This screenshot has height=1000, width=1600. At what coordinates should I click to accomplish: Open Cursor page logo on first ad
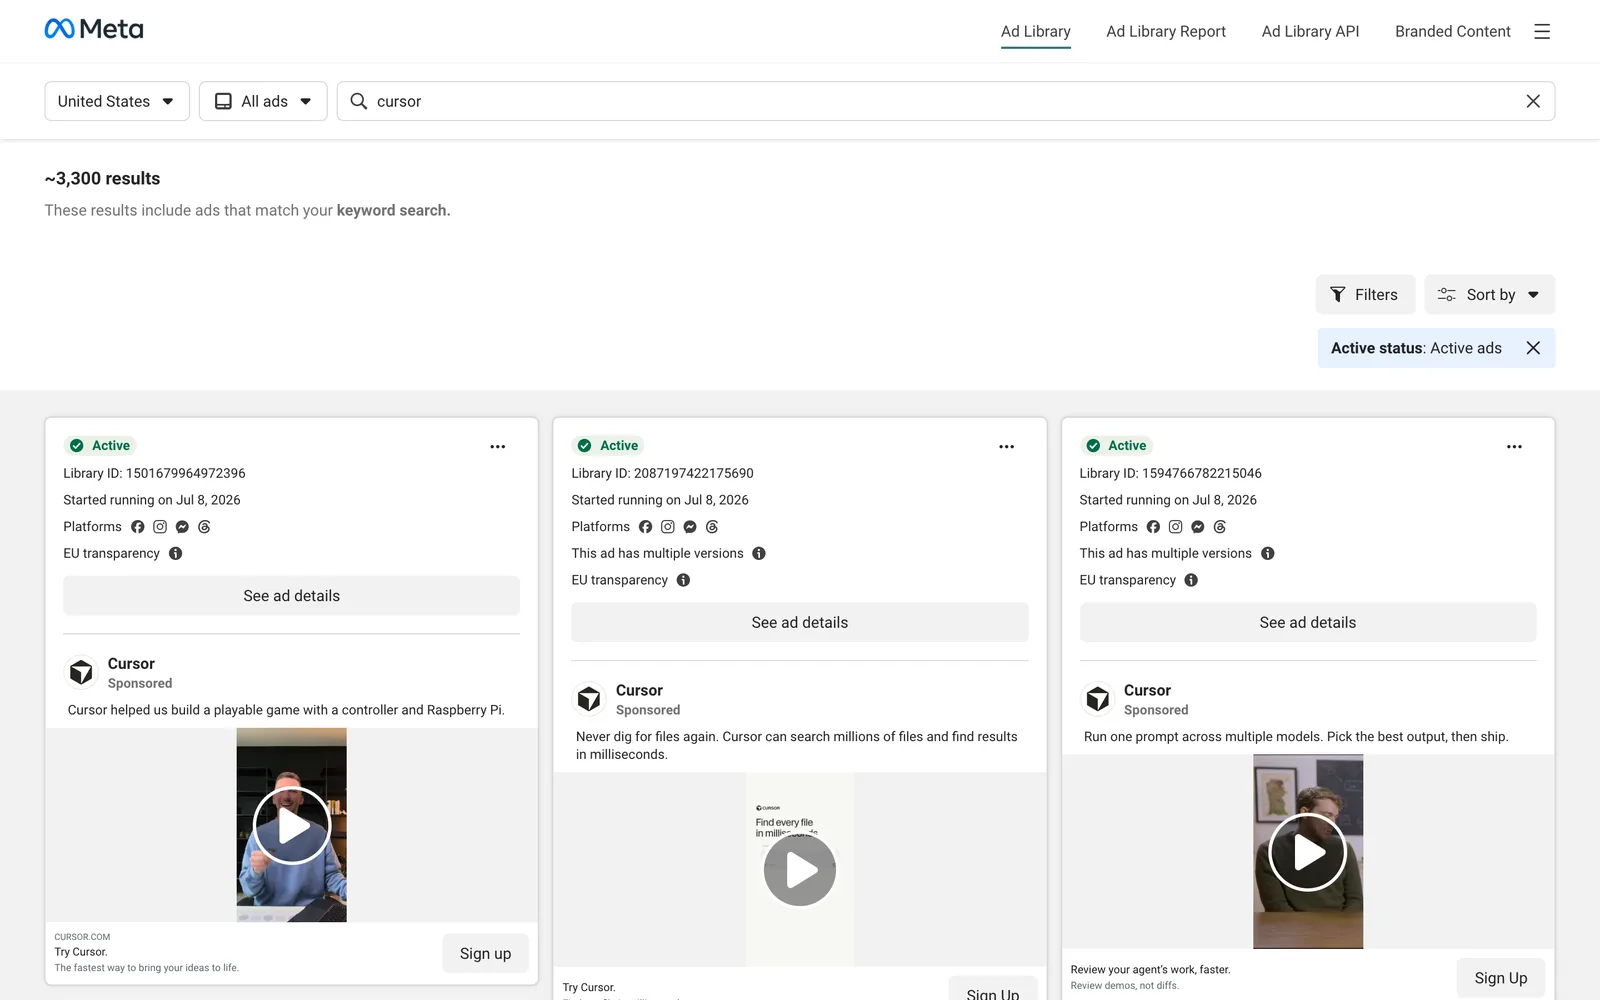pos(81,673)
